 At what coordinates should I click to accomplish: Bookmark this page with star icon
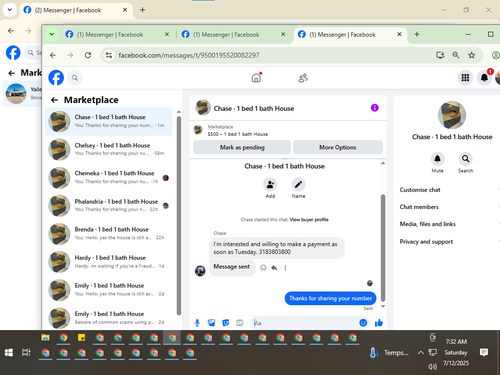tap(471, 55)
